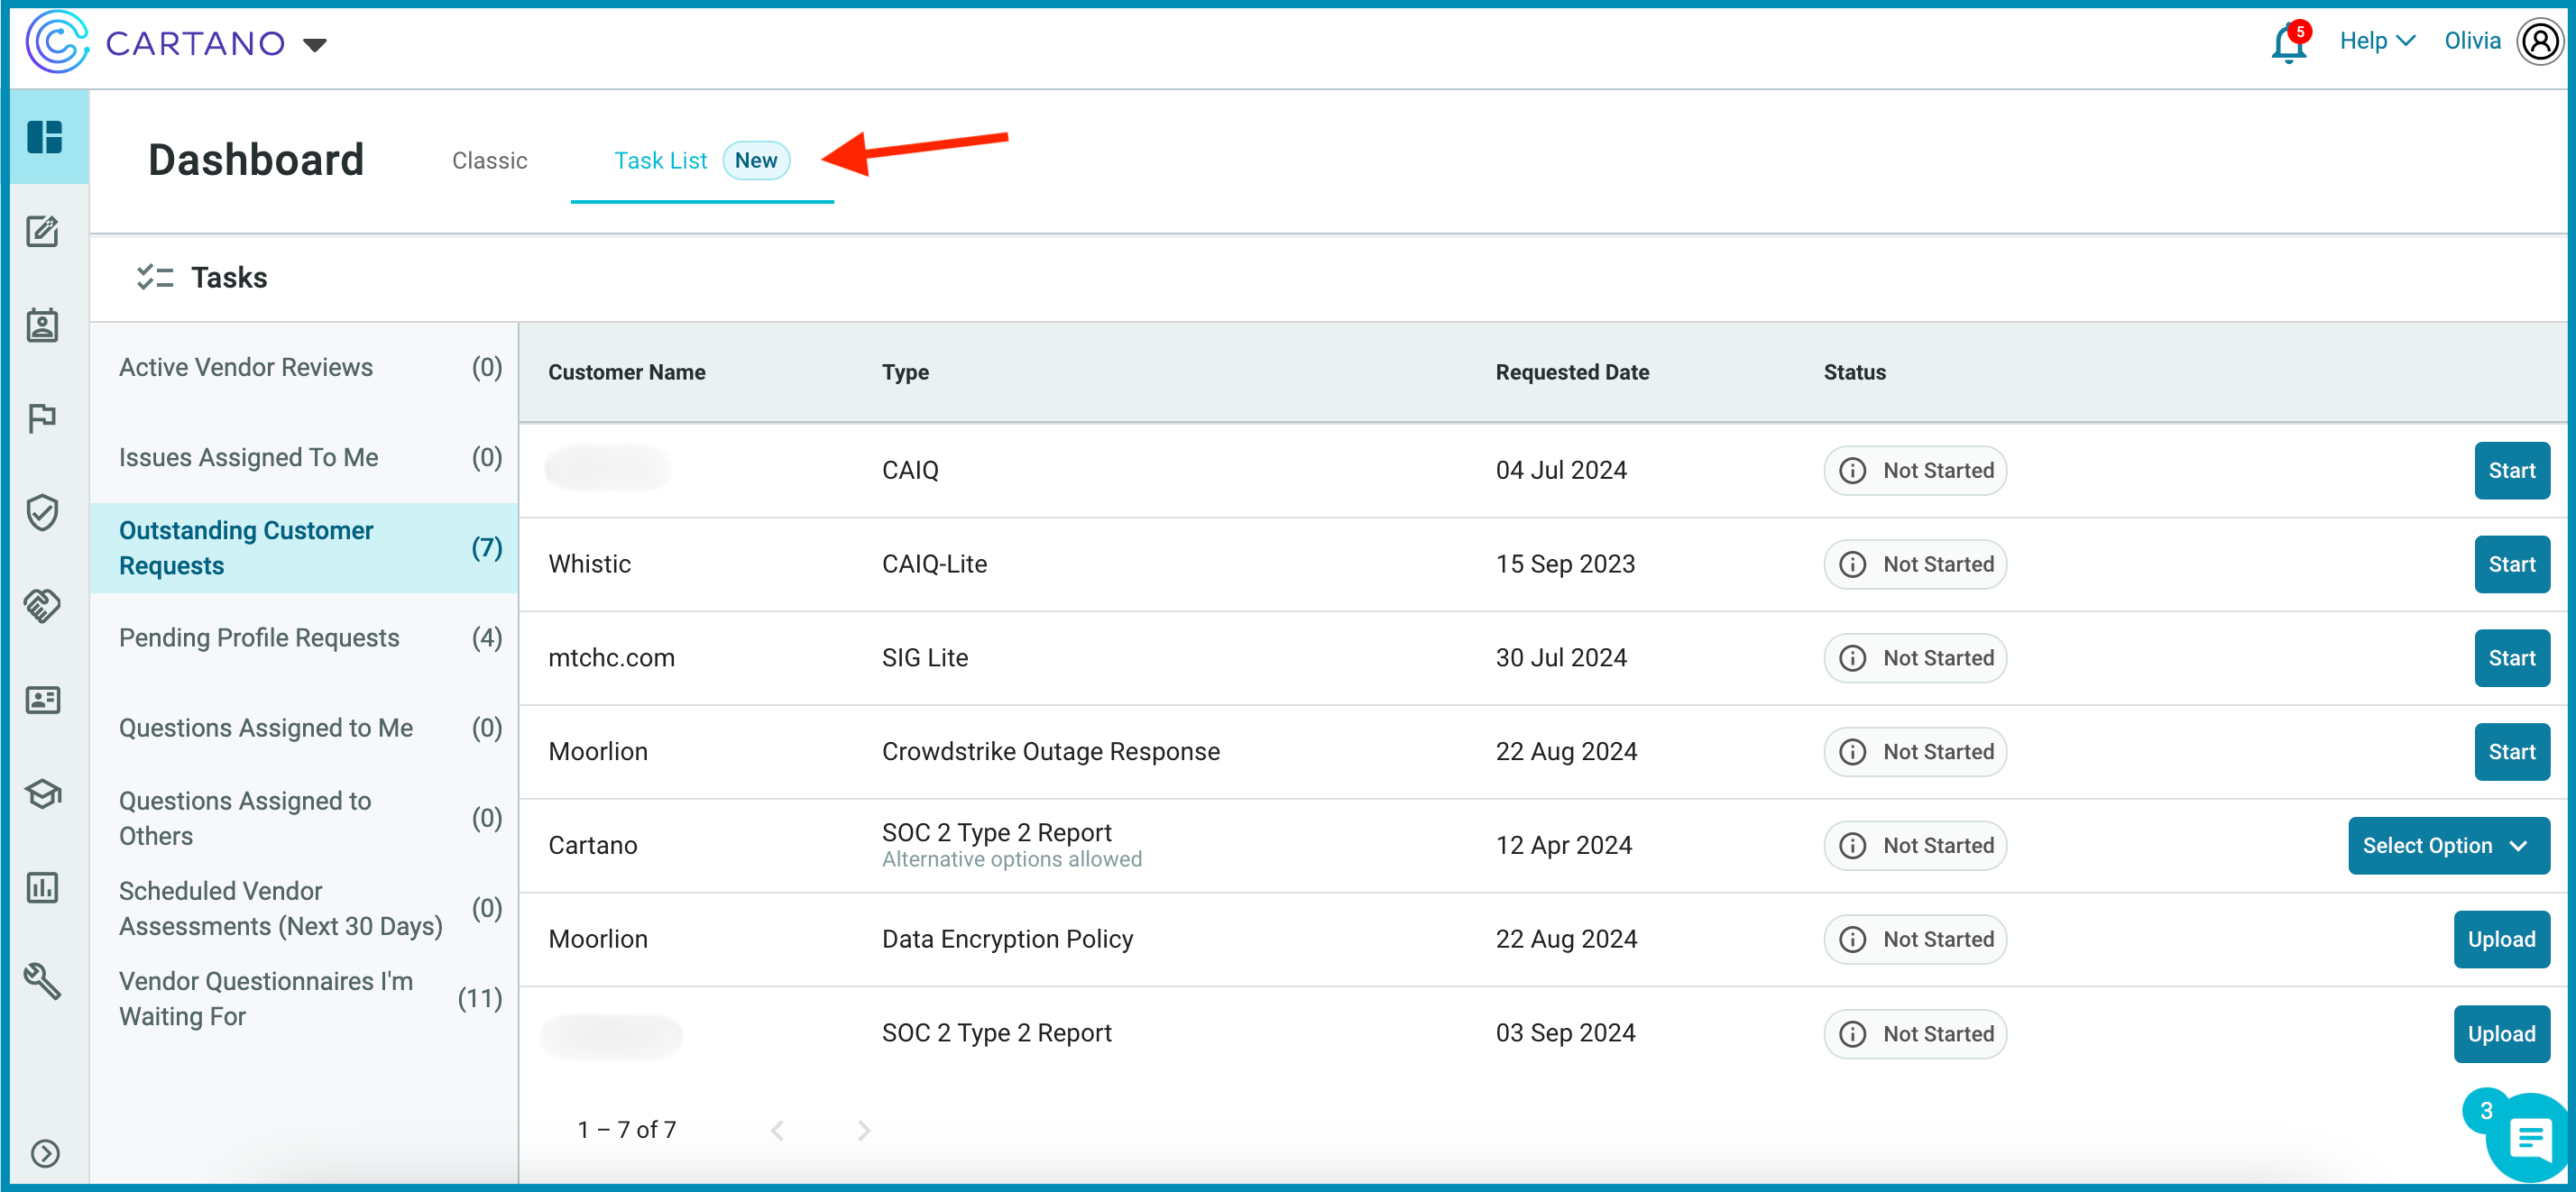
Task: Click the info icon in the CAIQ-Lite row status
Action: point(1853,564)
